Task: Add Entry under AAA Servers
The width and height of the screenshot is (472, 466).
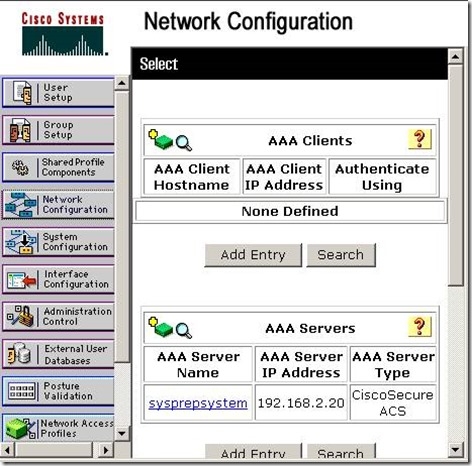Action: (253, 451)
